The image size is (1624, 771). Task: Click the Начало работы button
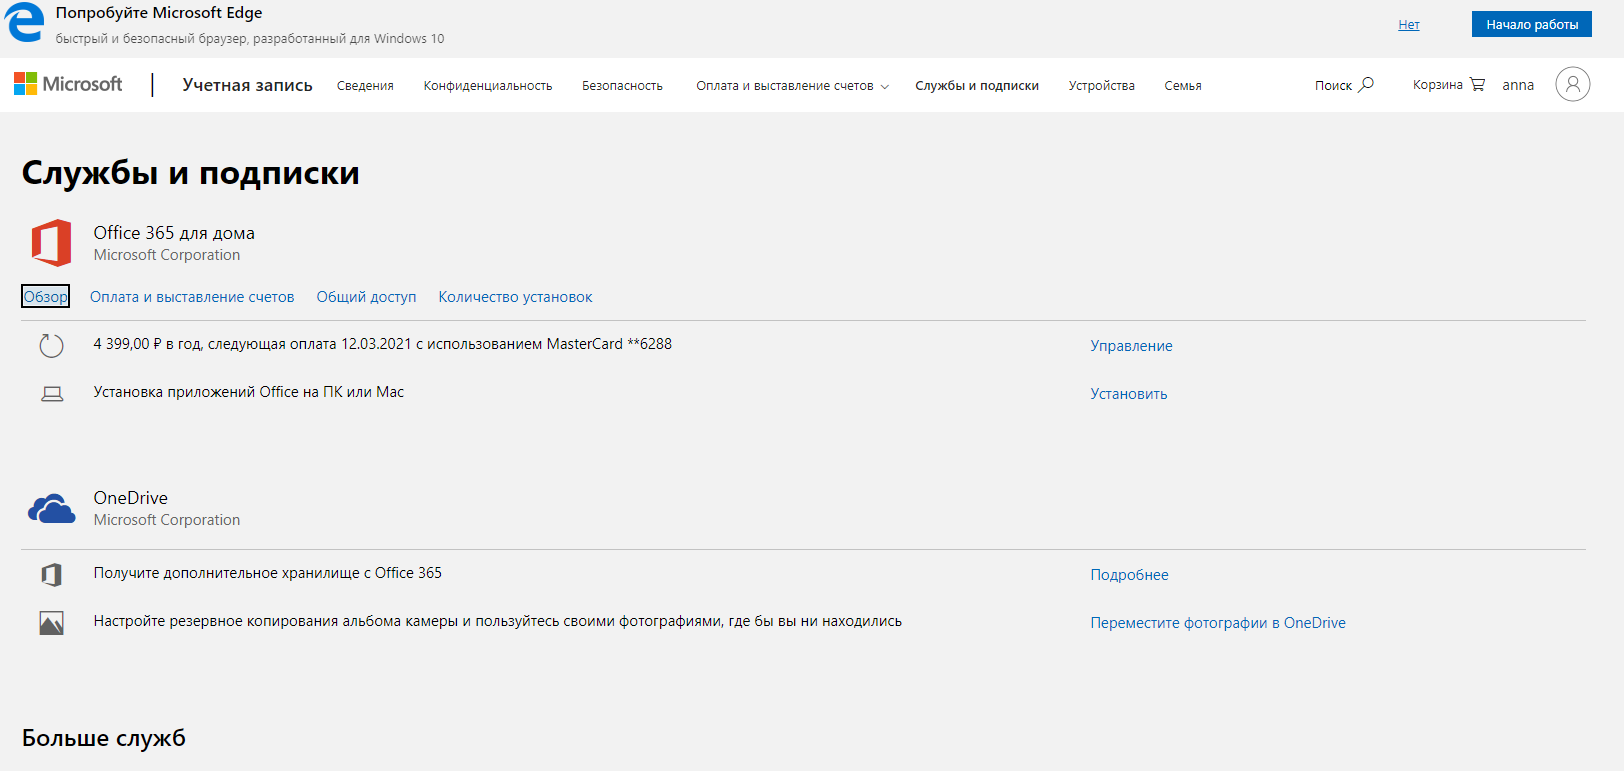[1532, 24]
